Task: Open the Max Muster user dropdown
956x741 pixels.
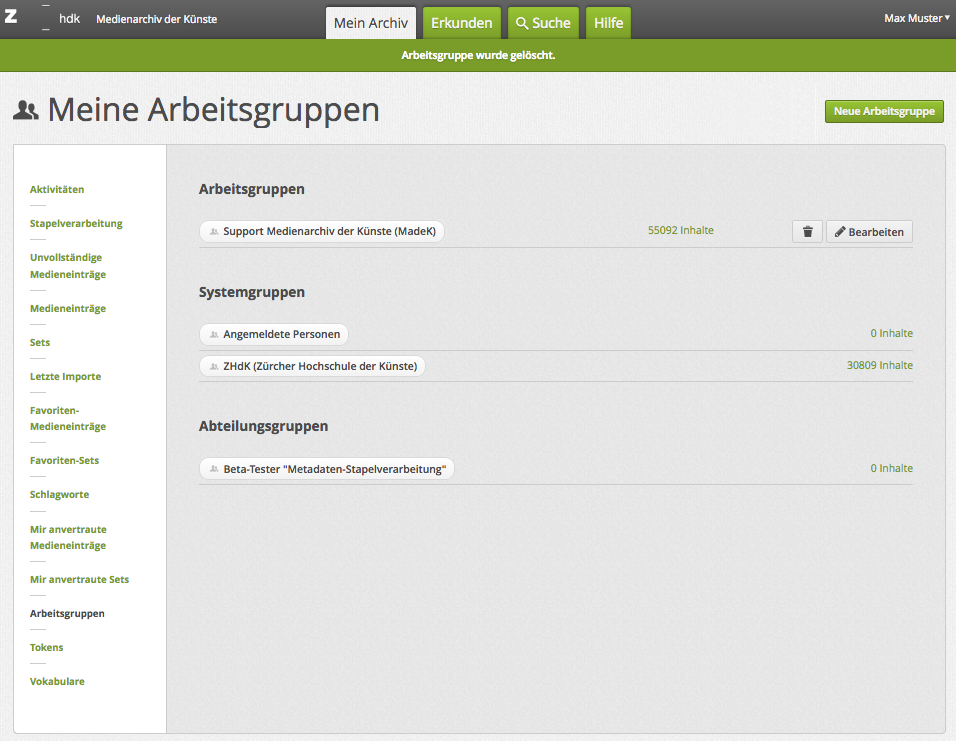Action: point(916,18)
